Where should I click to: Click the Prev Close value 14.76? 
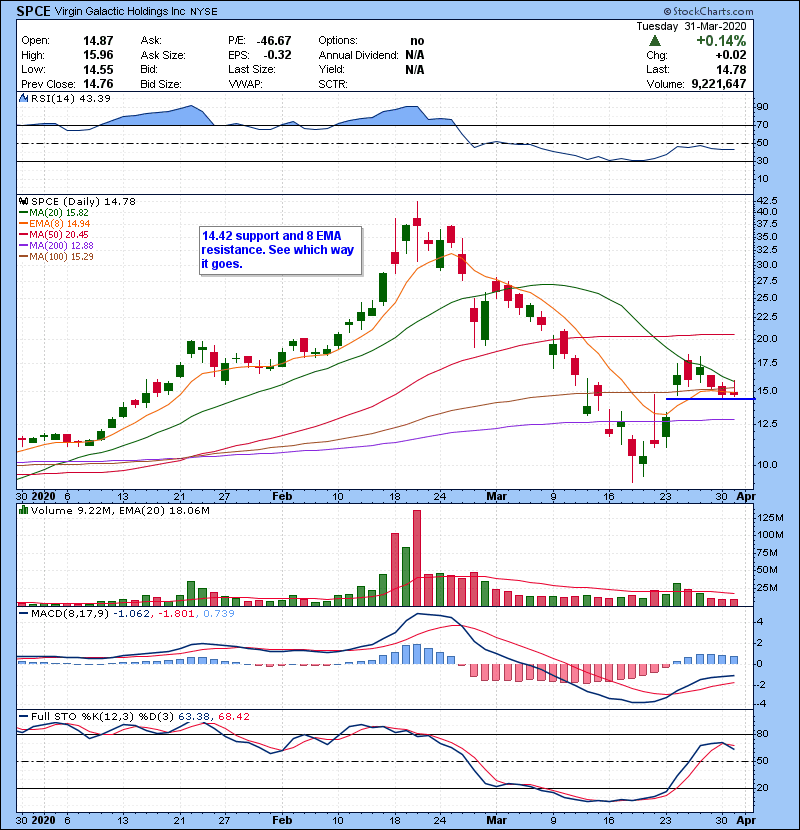(x=98, y=84)
